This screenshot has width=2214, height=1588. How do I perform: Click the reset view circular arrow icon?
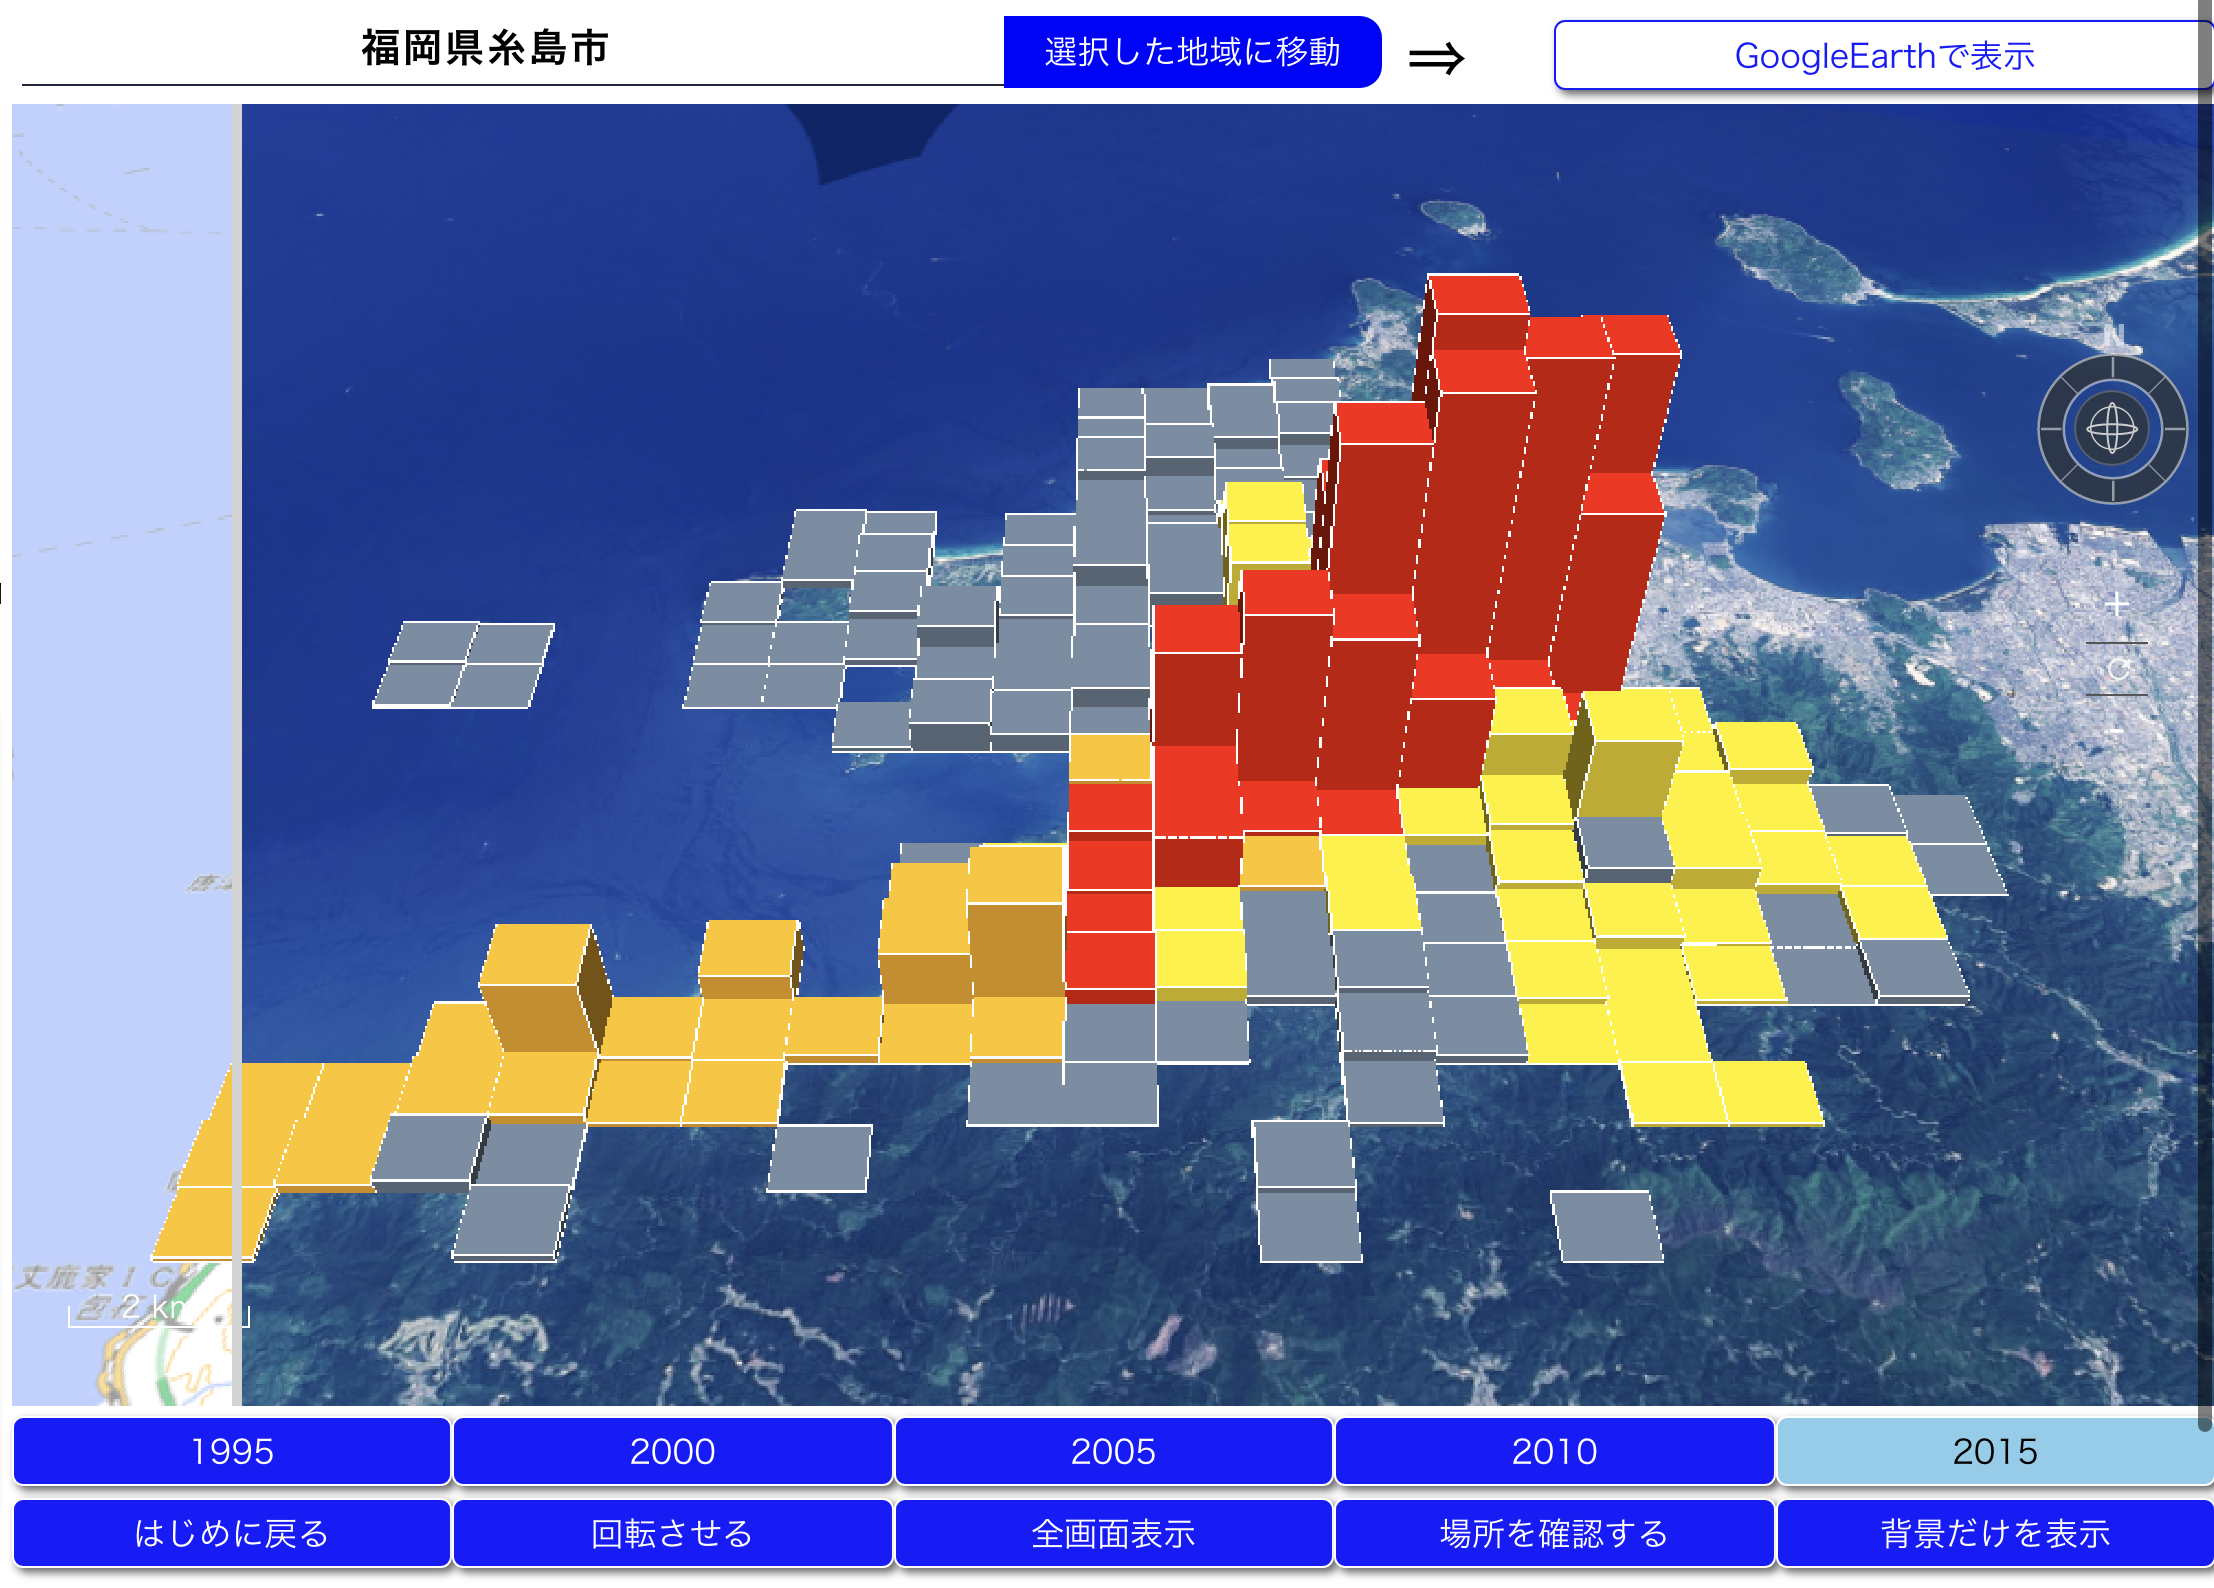tap(2117, 669)
